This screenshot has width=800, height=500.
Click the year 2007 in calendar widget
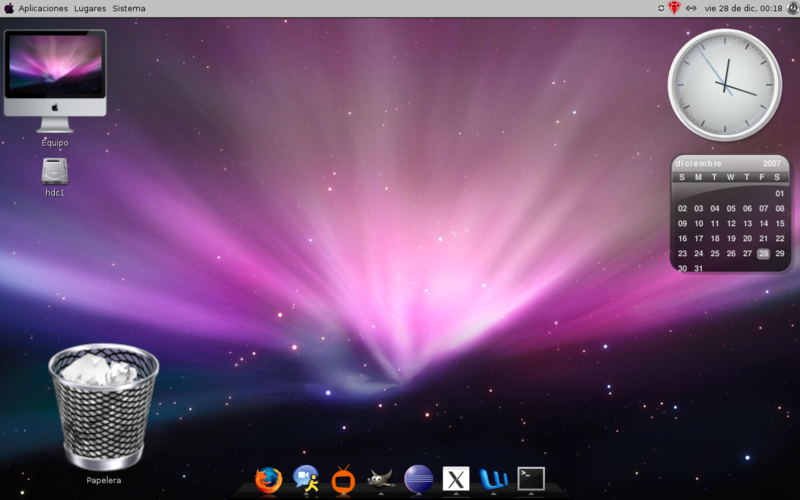[x=771, y=163]
